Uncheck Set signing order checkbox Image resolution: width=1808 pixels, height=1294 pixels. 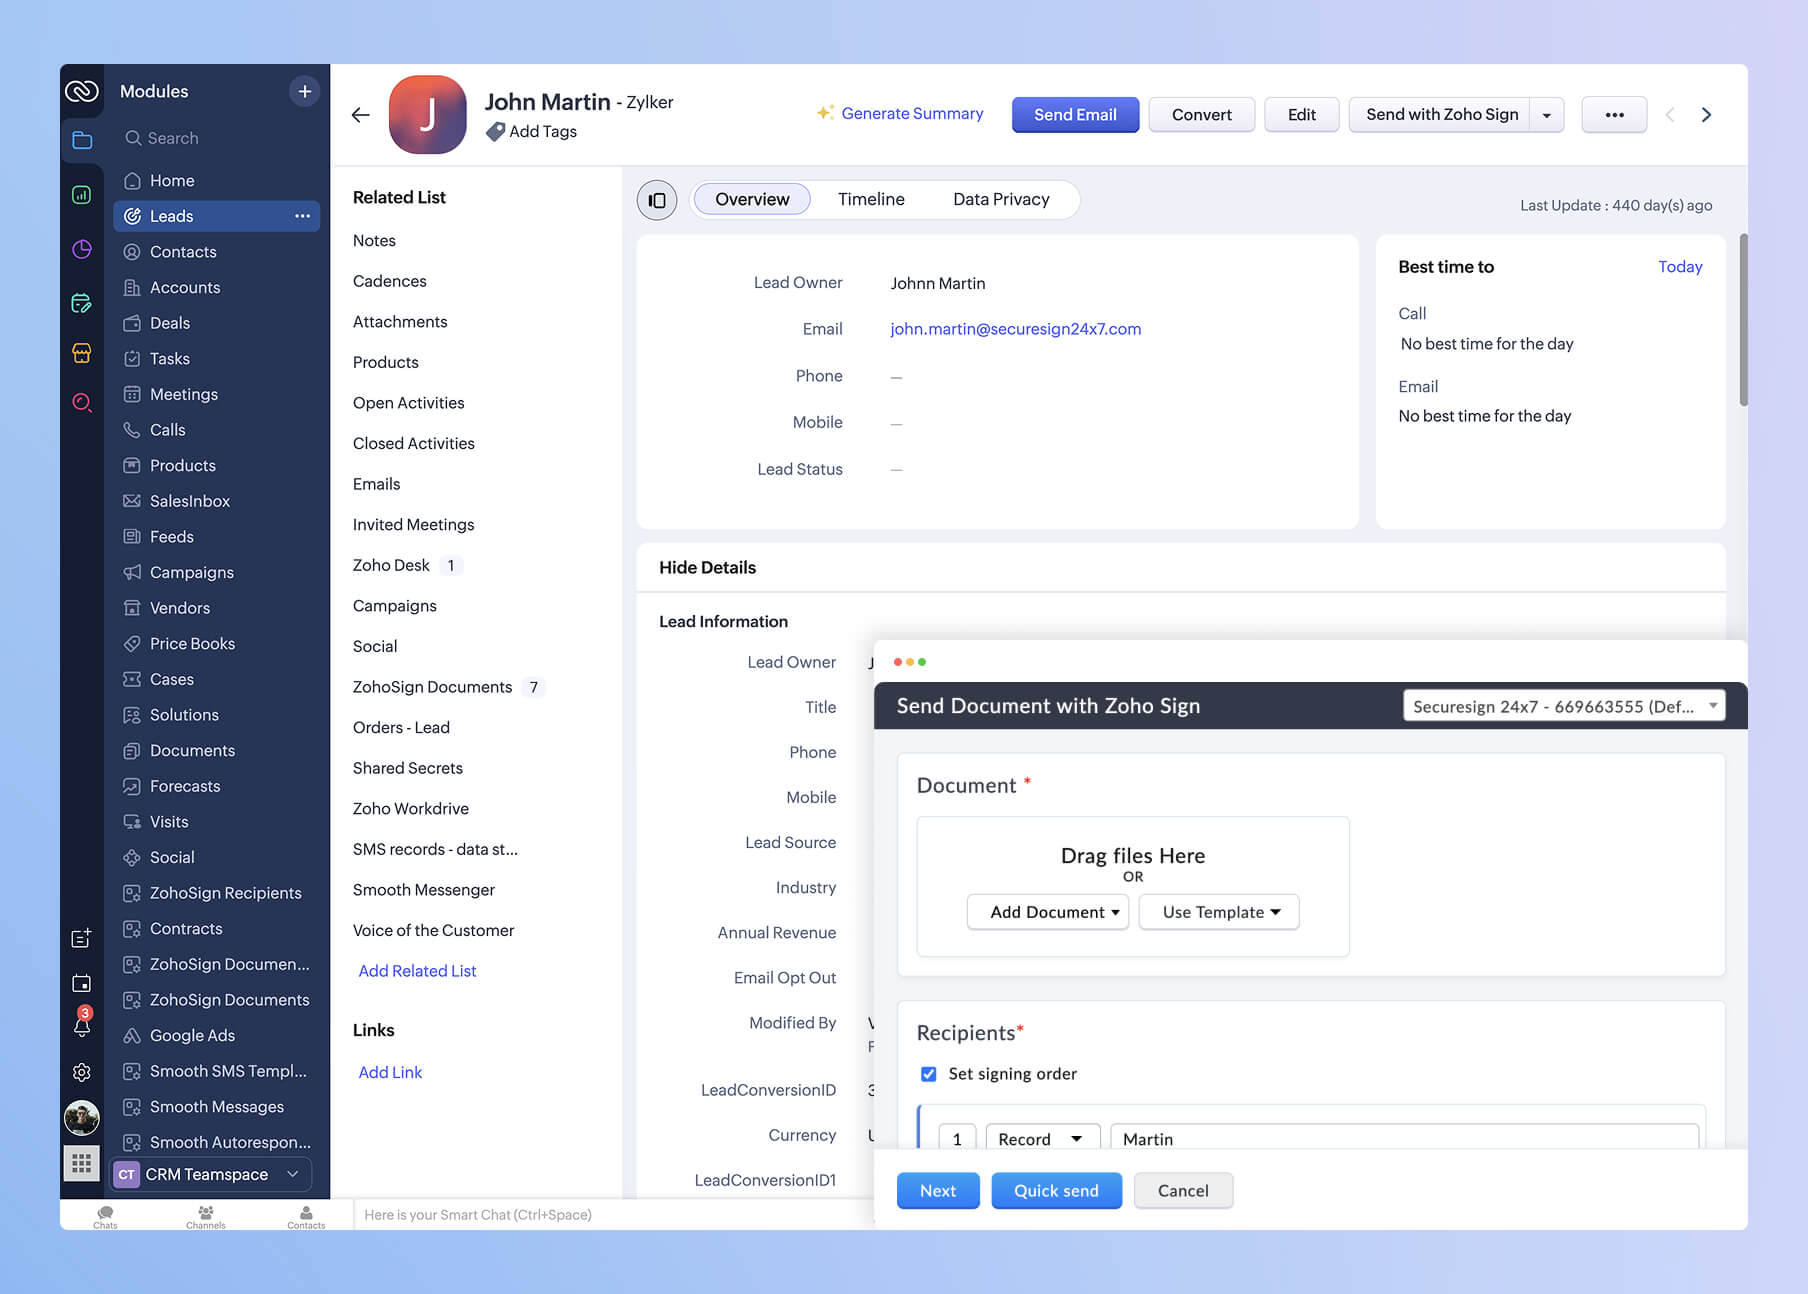(x=929, y=1073)
